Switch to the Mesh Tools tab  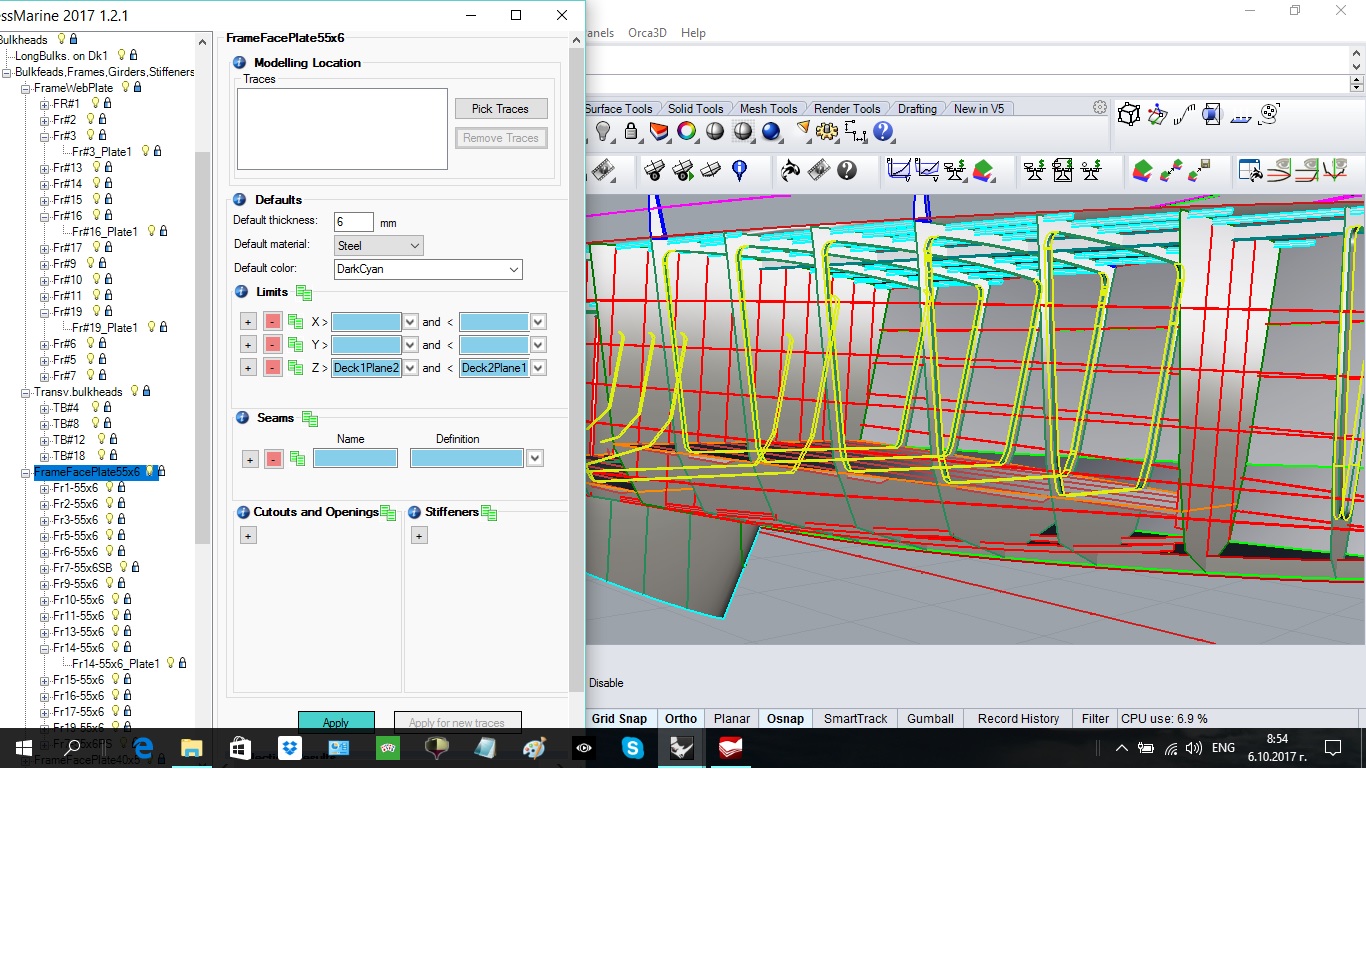point(768,109)
